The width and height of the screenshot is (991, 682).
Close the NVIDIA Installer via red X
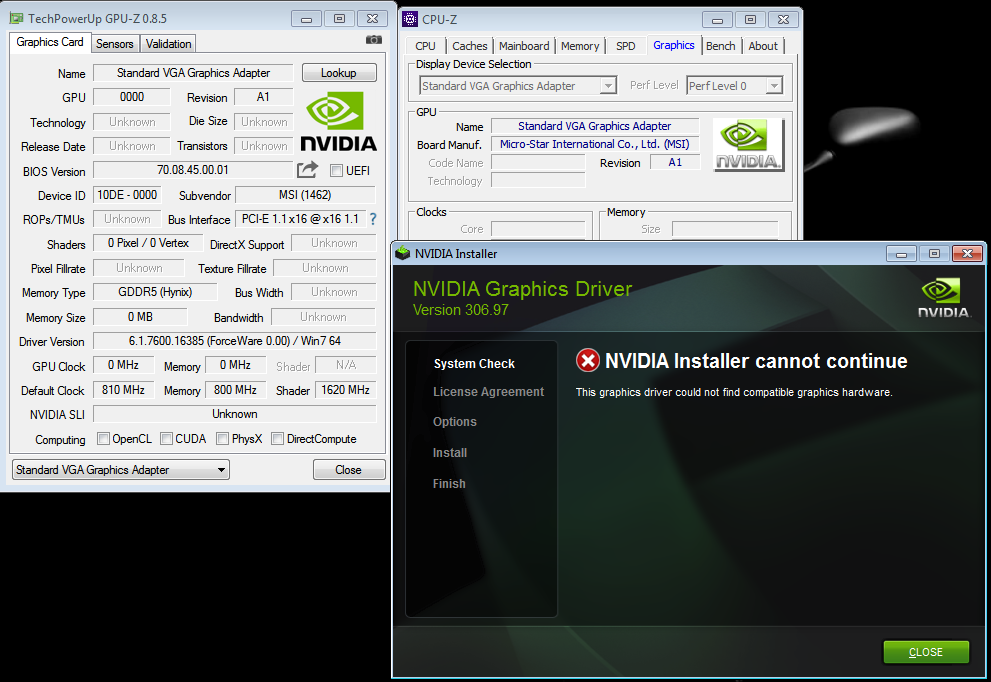click(967, 253)
